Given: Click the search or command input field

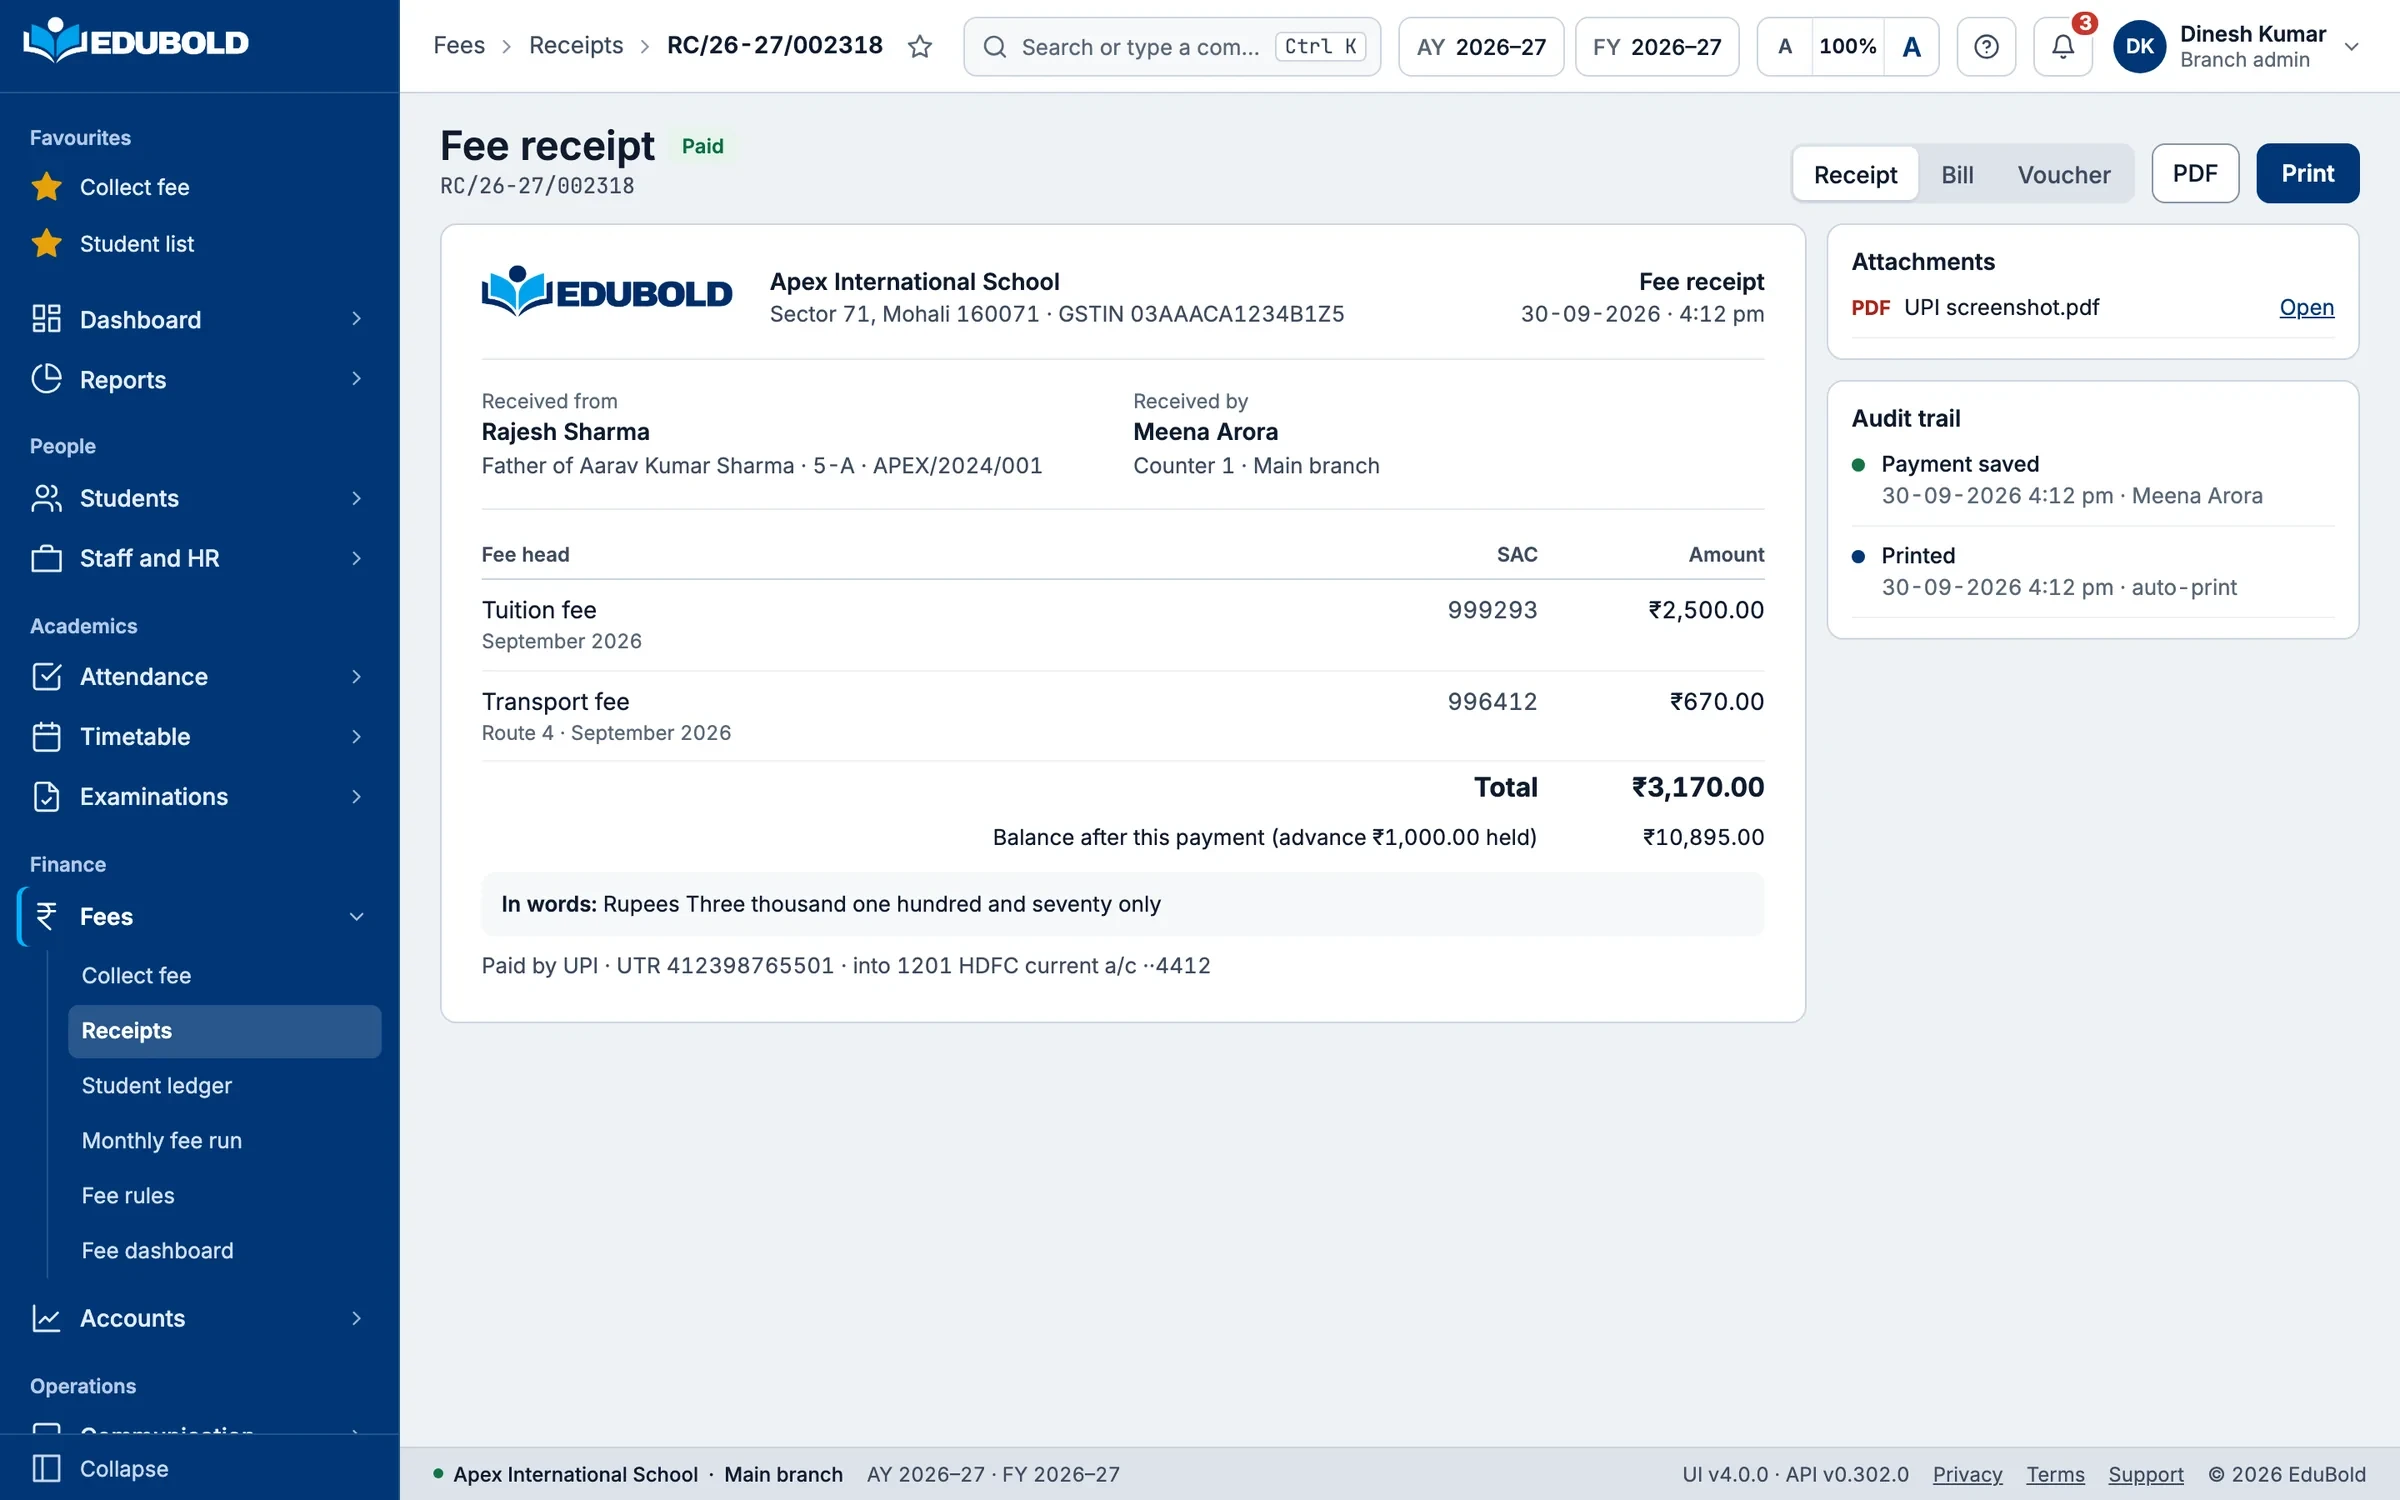Looking at the screenshot, I should tap(1172, 46).
